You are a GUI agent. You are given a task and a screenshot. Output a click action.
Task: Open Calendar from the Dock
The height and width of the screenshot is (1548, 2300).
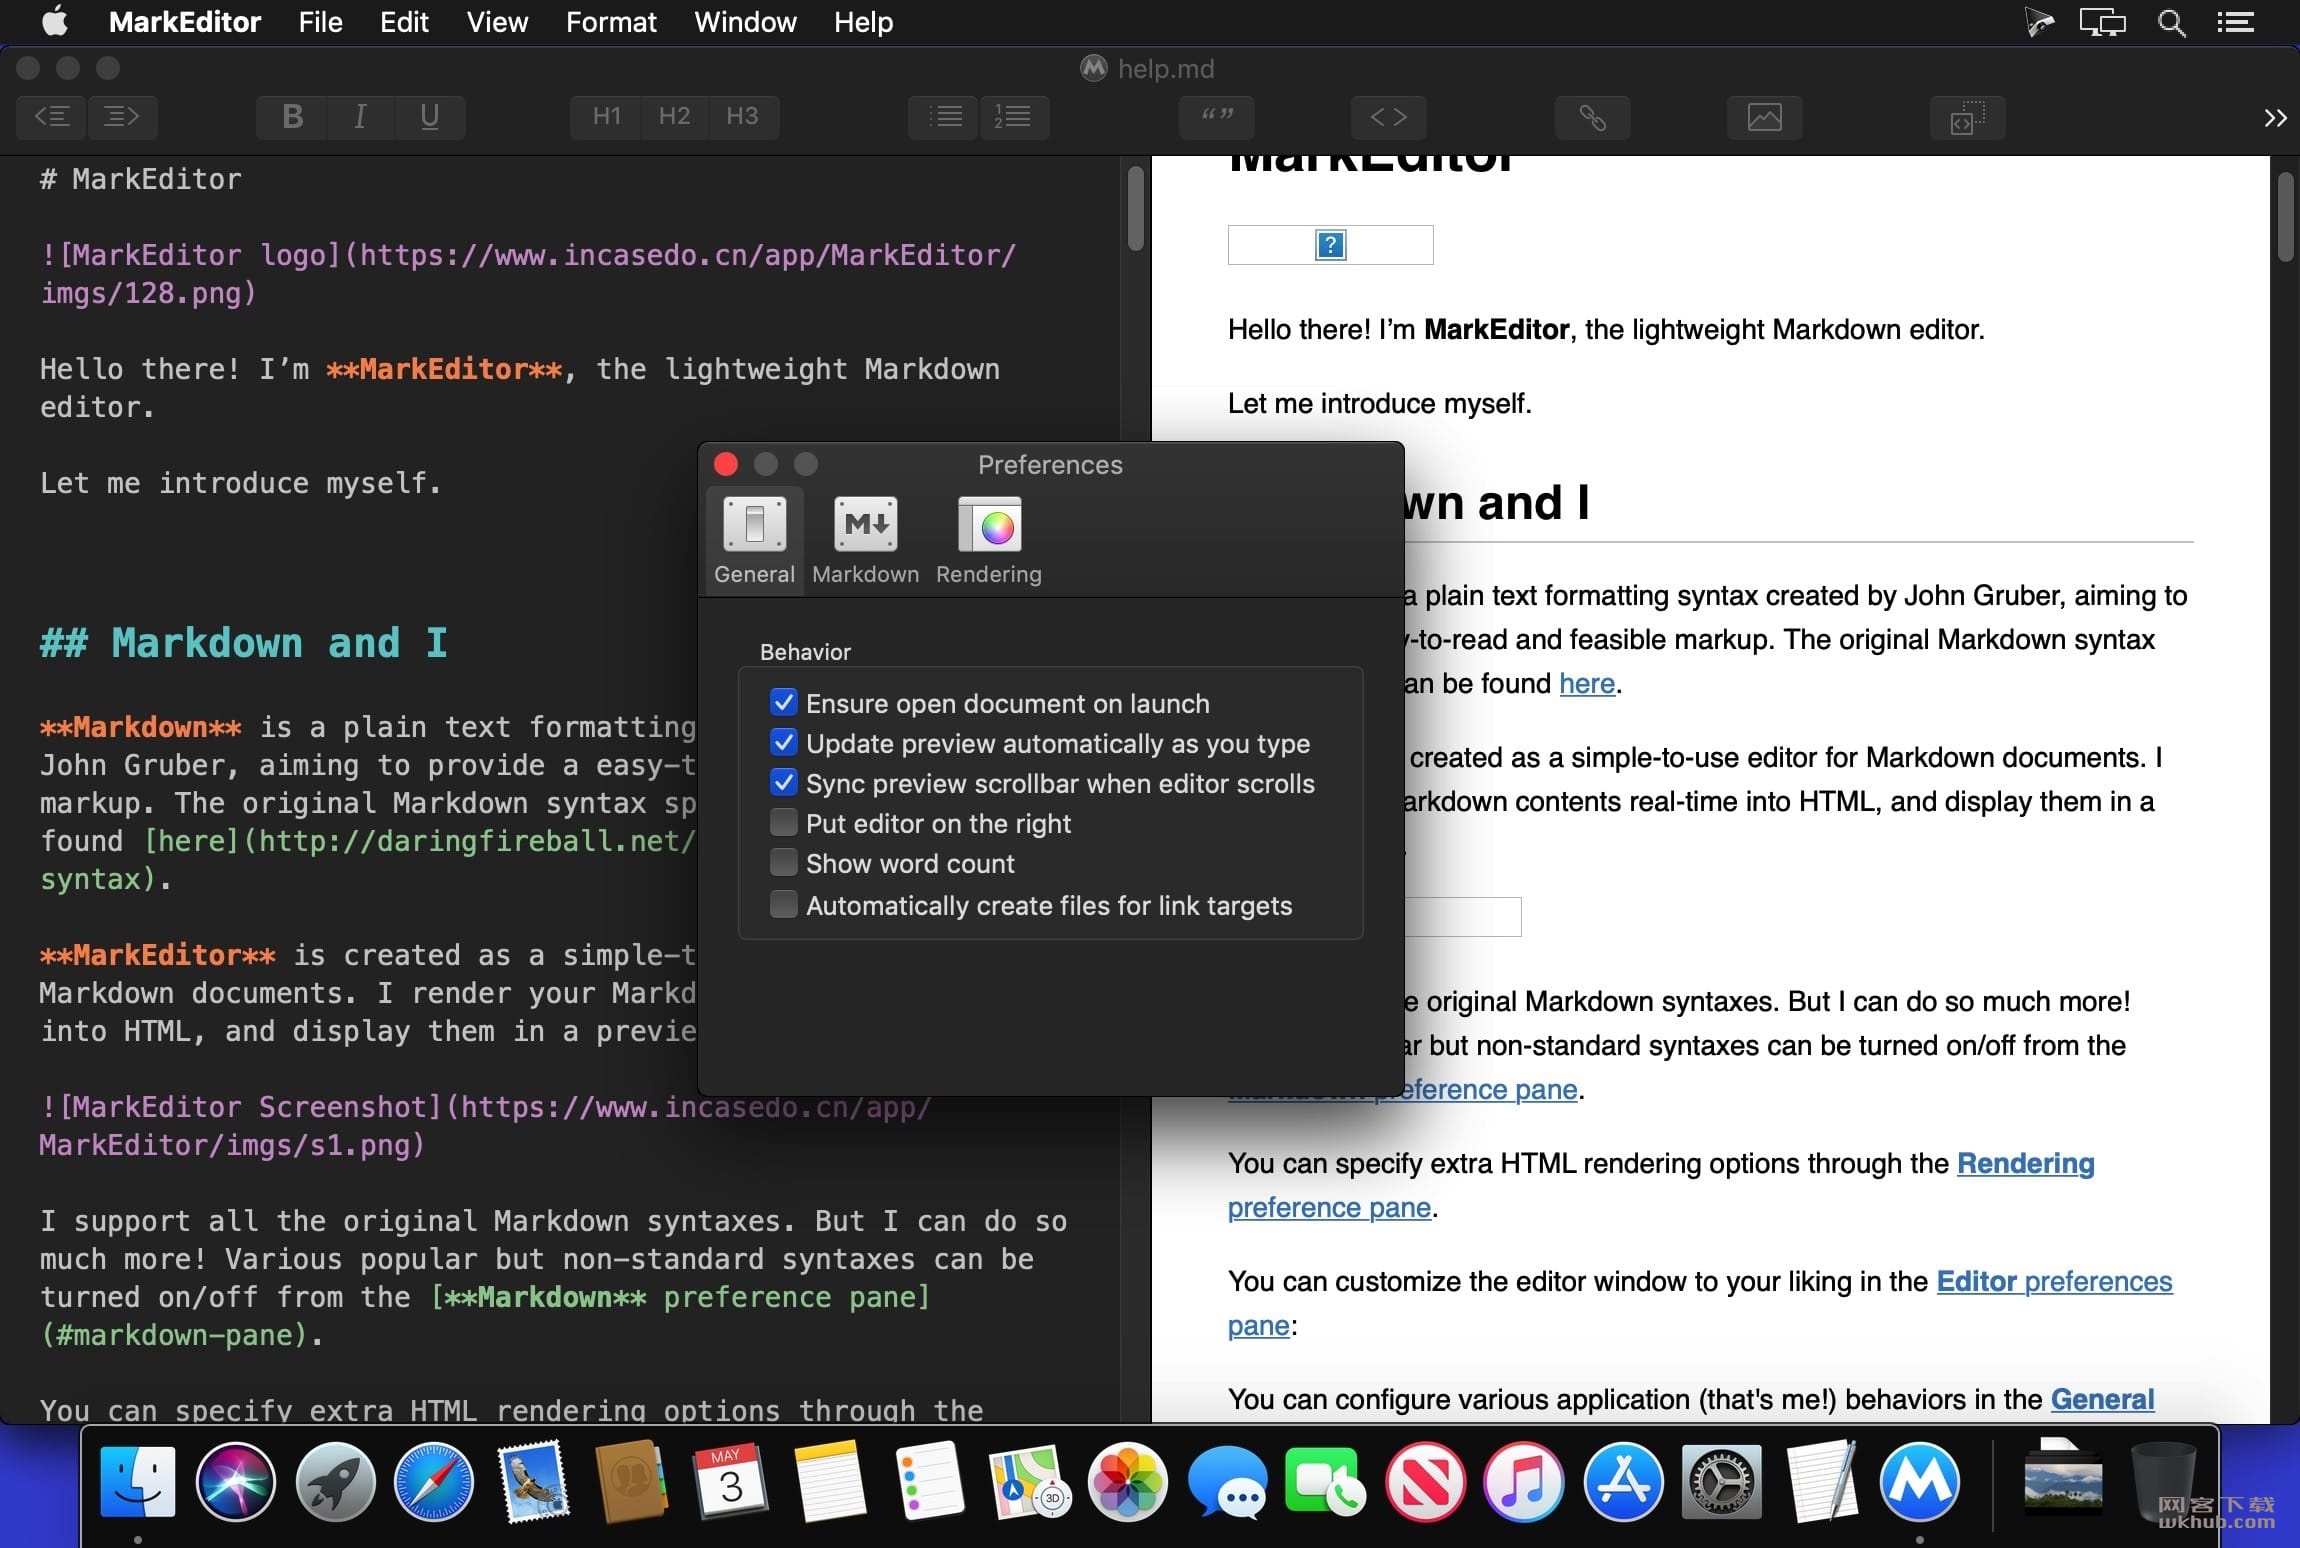click(x=731, y=1481)
